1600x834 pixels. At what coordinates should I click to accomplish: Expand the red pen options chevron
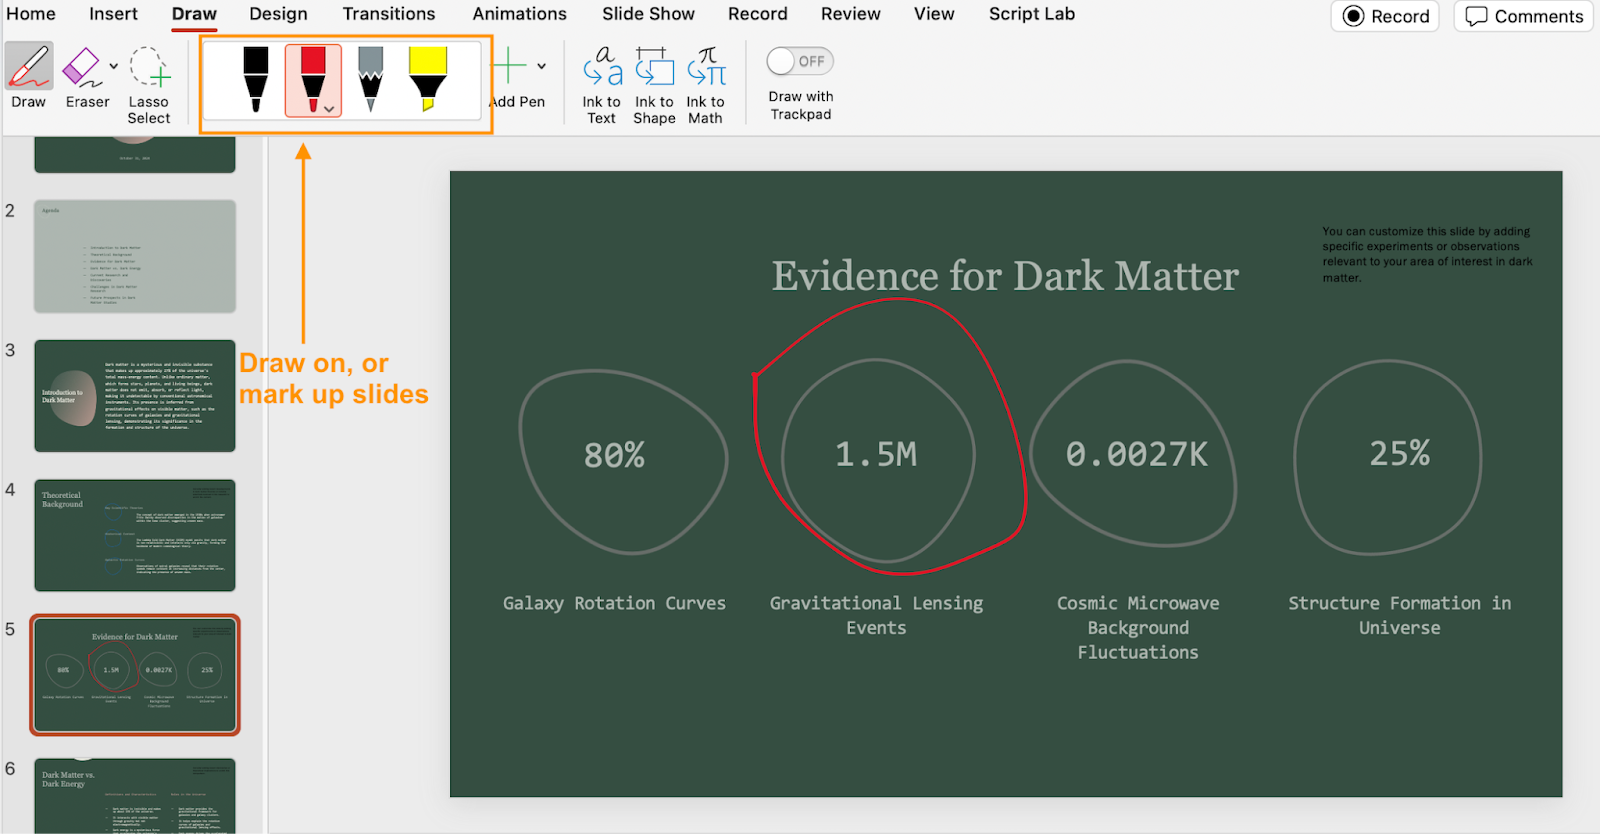click(x=329, y=109)
